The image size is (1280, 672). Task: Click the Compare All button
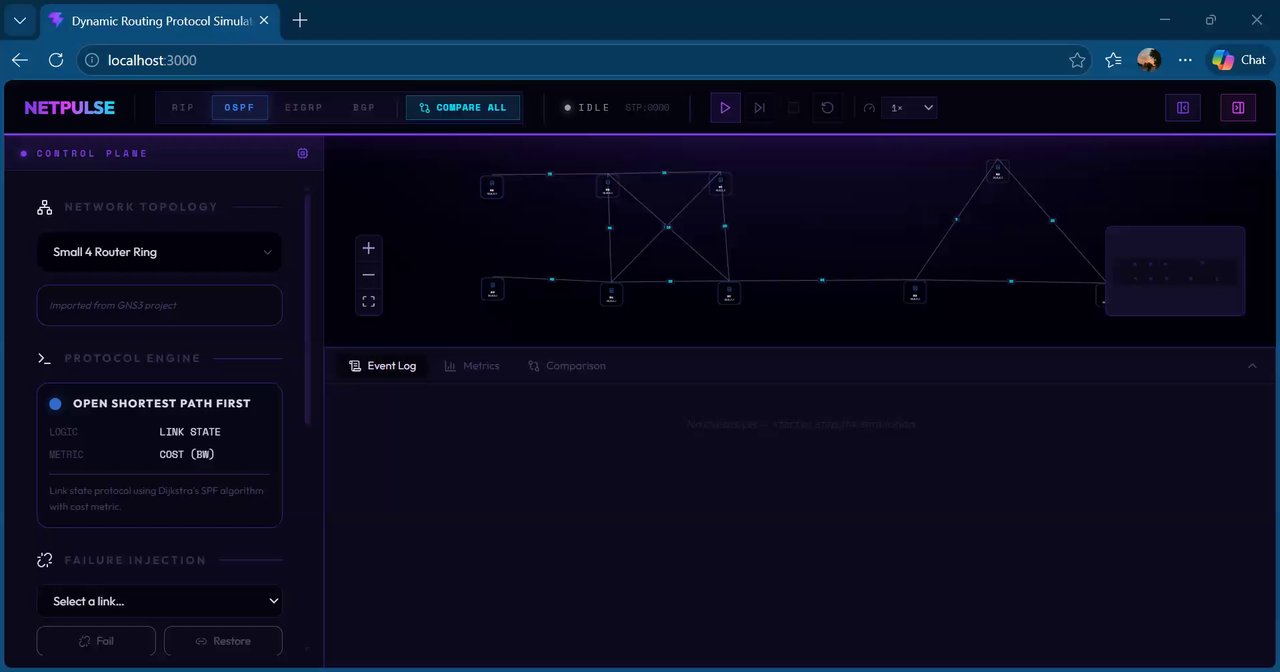point(463,108)
